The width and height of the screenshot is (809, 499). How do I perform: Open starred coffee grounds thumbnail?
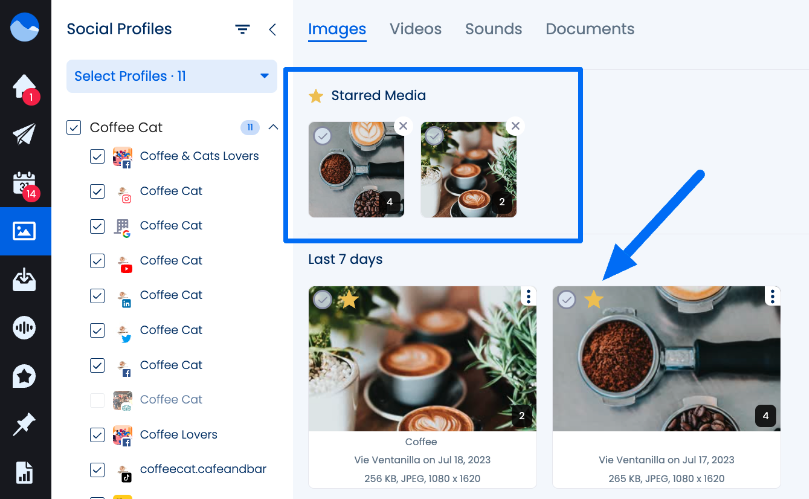356,170
